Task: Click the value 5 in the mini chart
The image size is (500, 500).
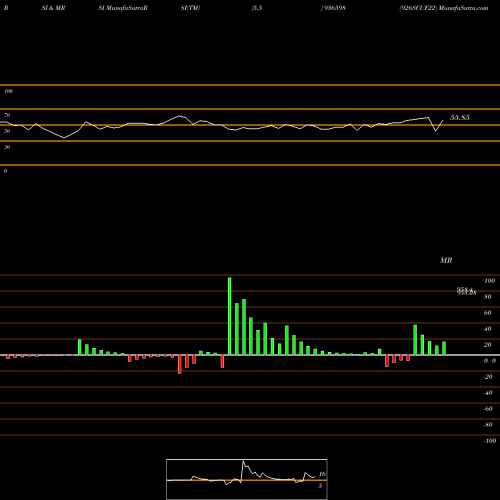Action: (320, 486)
